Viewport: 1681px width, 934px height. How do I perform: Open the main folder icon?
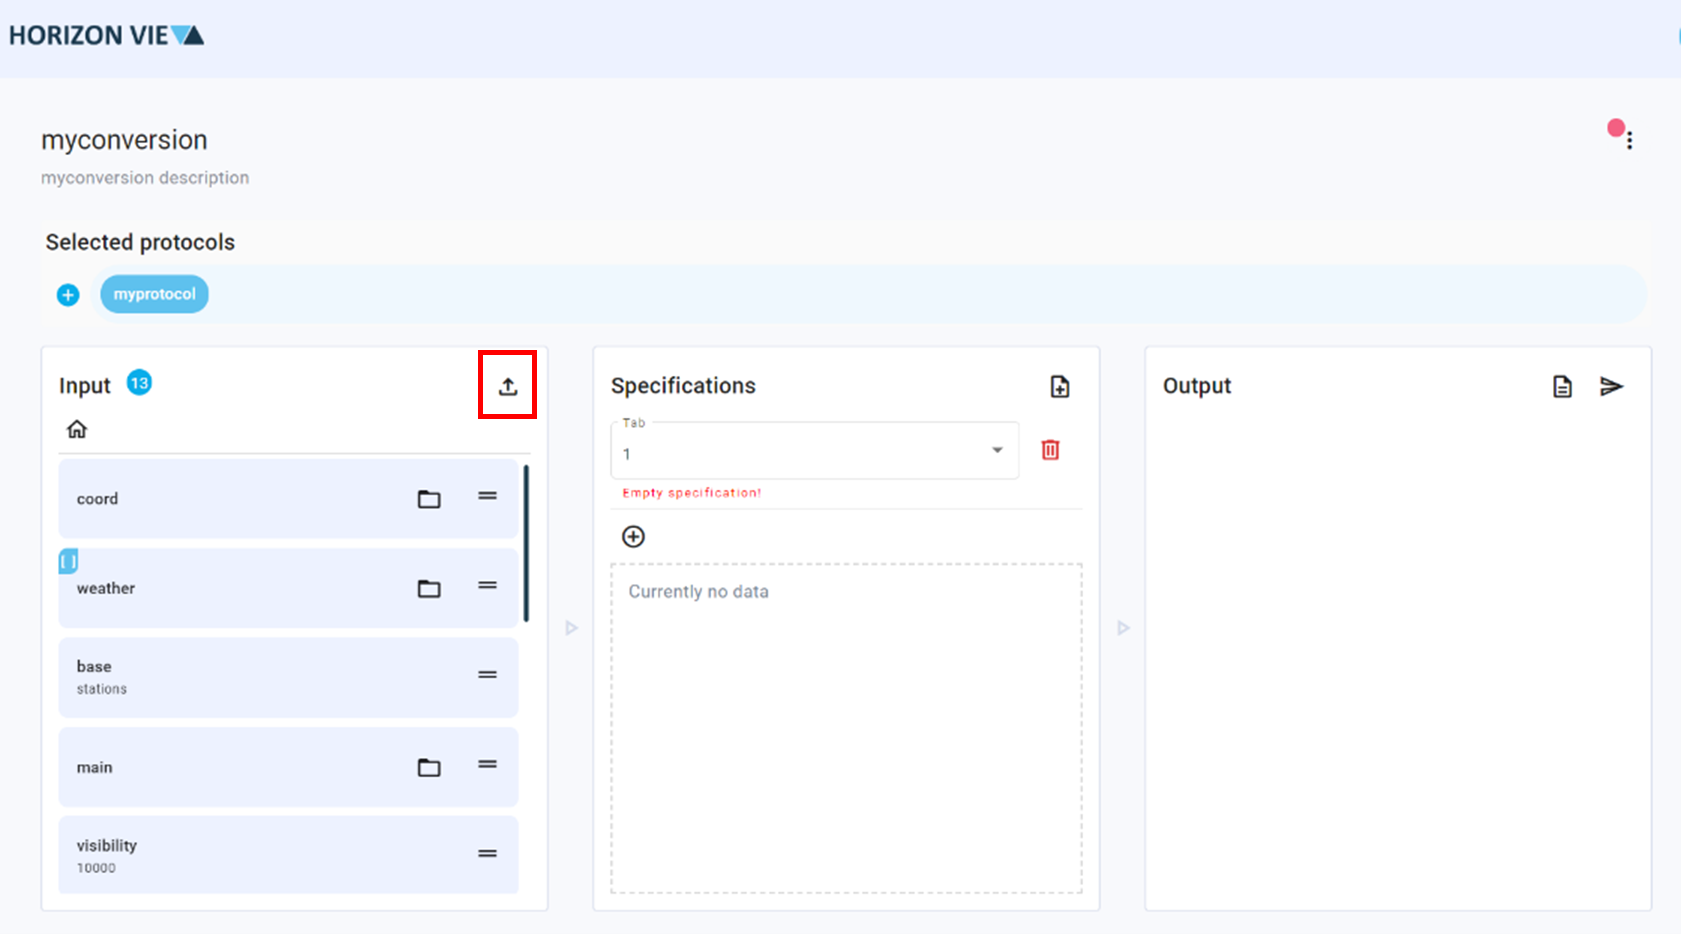coord(429,767)
